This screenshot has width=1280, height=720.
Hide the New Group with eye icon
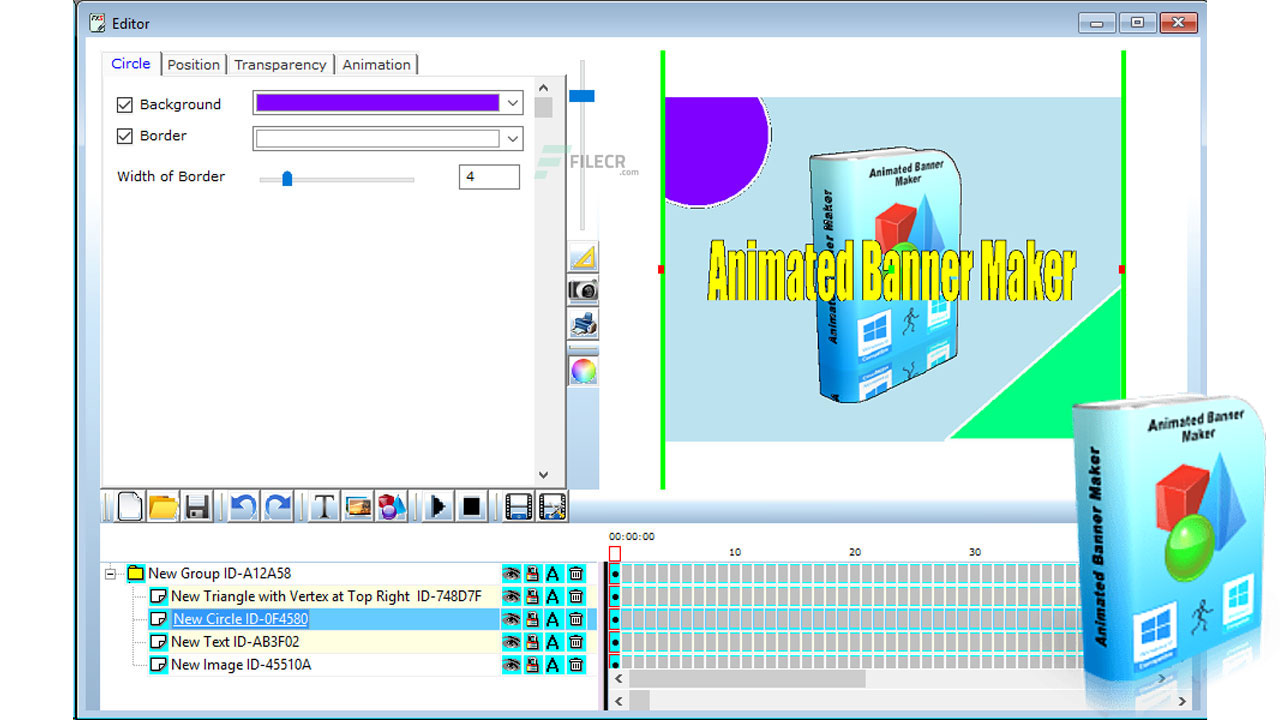coord(511,573)
